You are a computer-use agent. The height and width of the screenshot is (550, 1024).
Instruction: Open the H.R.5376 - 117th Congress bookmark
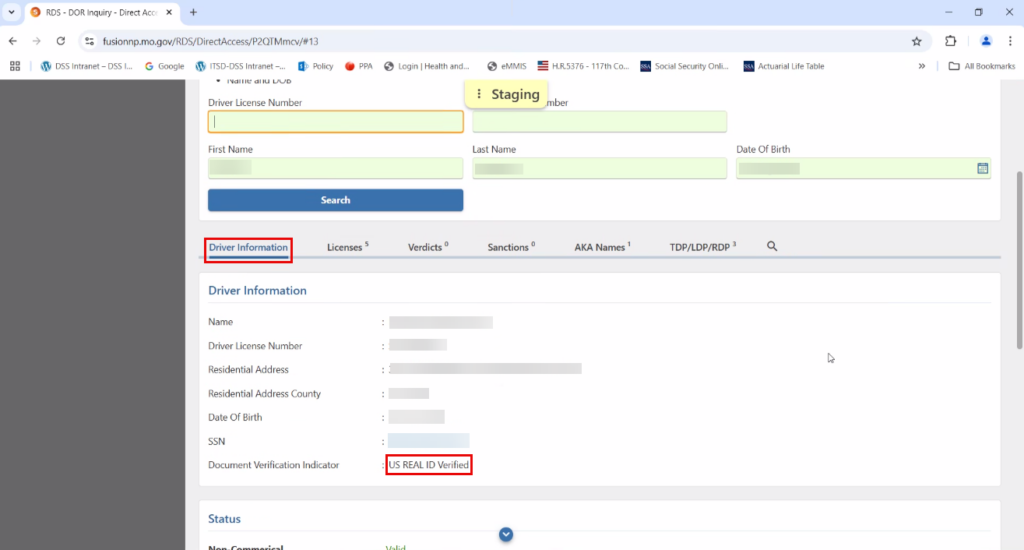point(583,66)
